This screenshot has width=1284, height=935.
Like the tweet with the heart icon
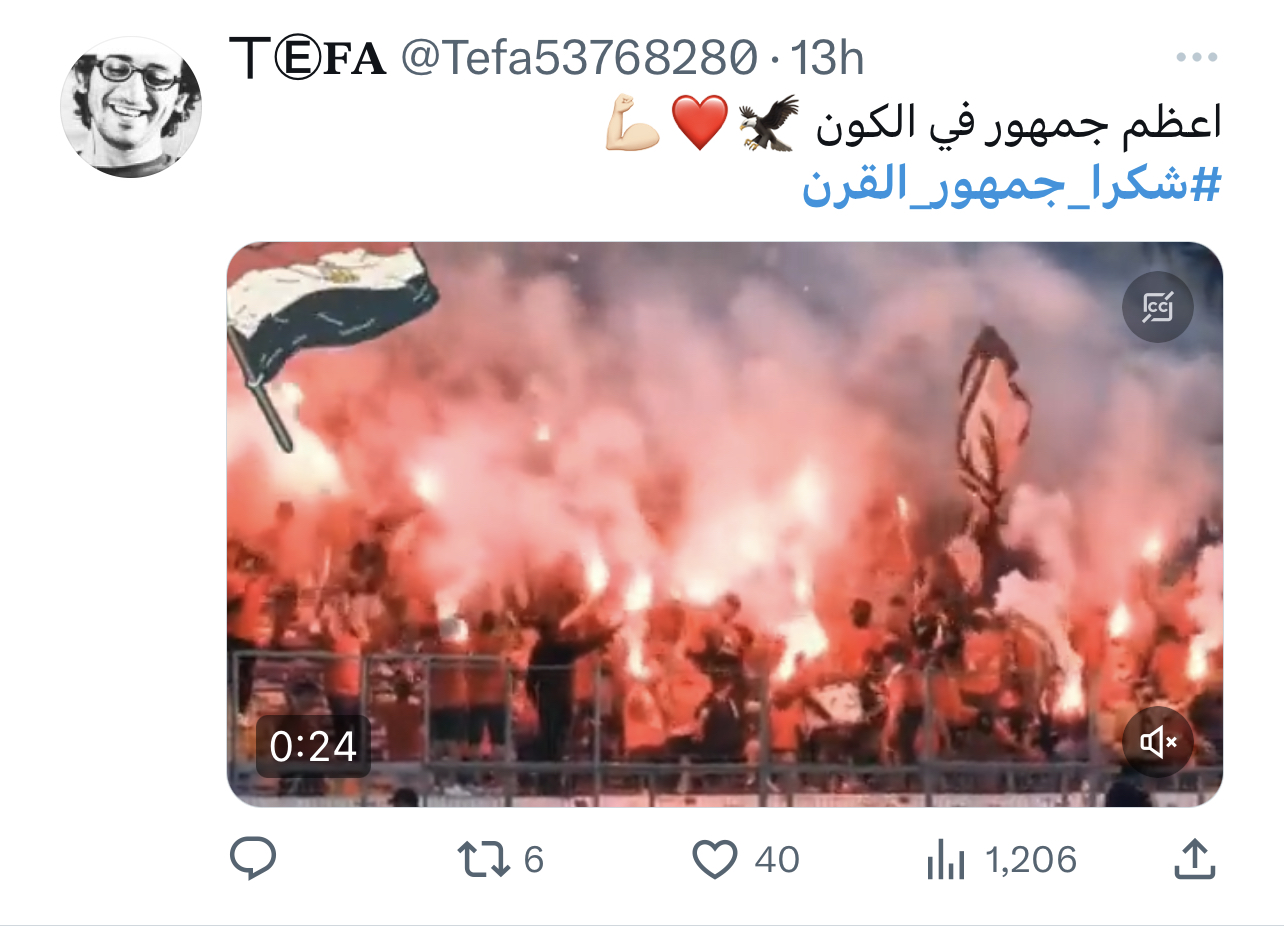tap(715, 860)
